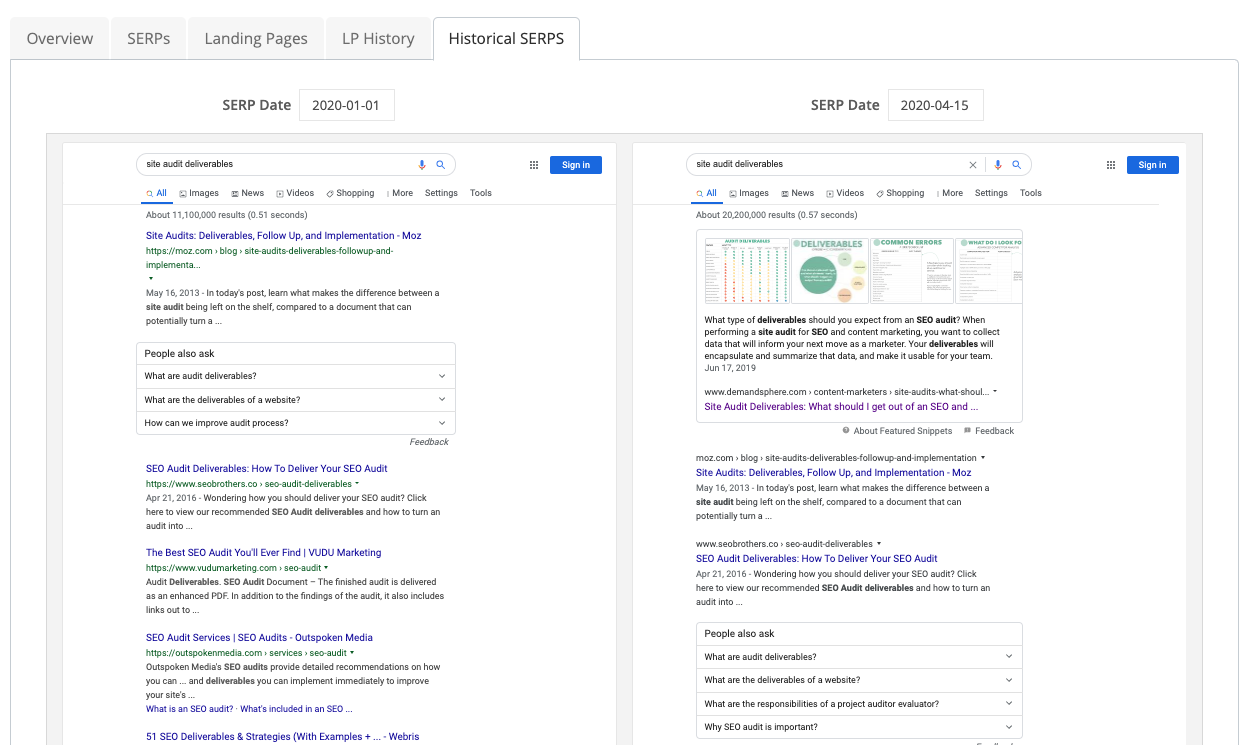Expand 'Why SEO audit is important?' question
Screen dimensions: 1253x745
coord(1009,727)
